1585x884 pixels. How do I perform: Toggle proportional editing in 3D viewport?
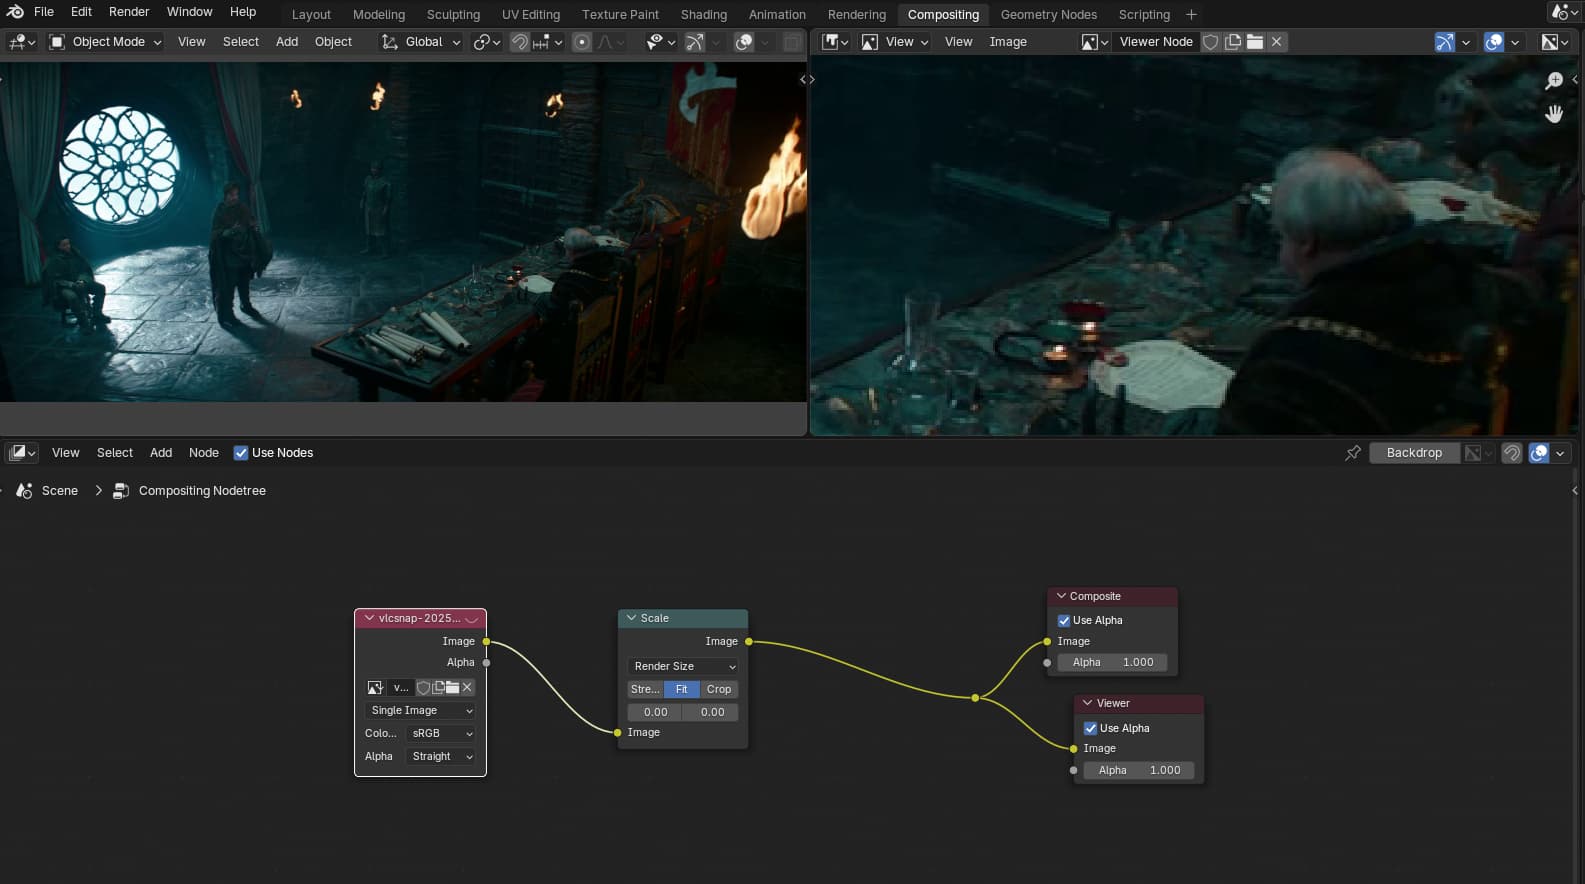(582, 42)
